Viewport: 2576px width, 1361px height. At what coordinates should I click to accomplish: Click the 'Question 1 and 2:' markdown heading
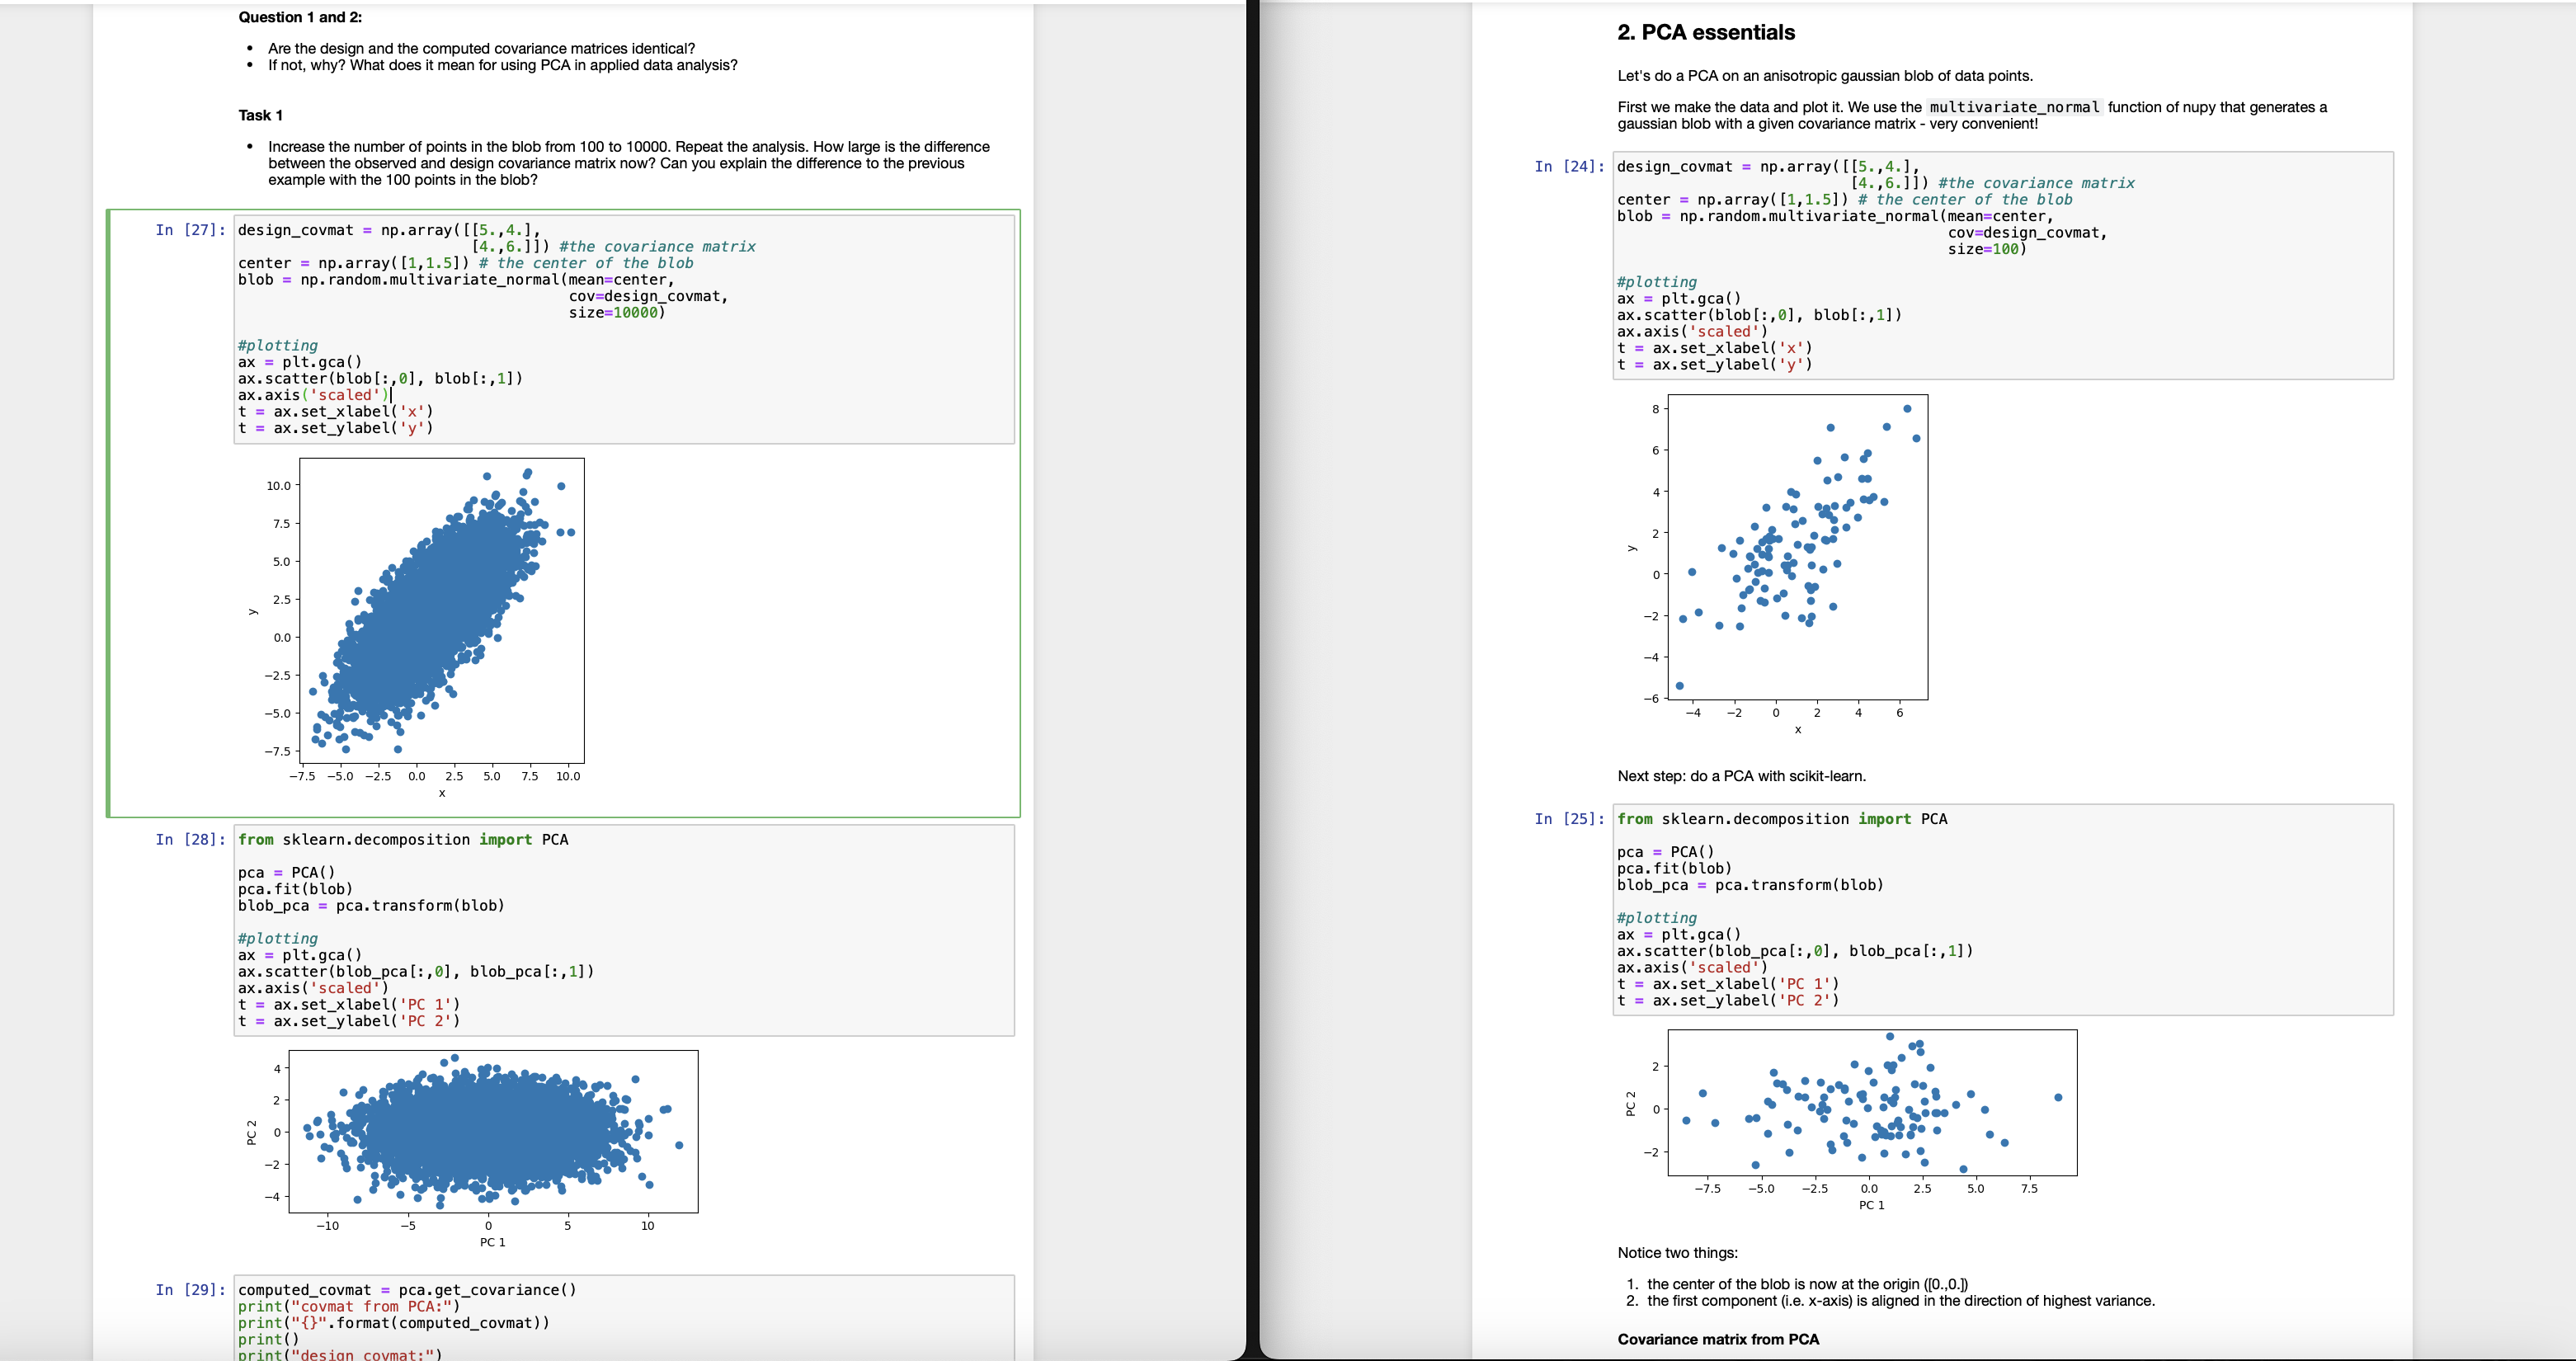pos(300,17)
